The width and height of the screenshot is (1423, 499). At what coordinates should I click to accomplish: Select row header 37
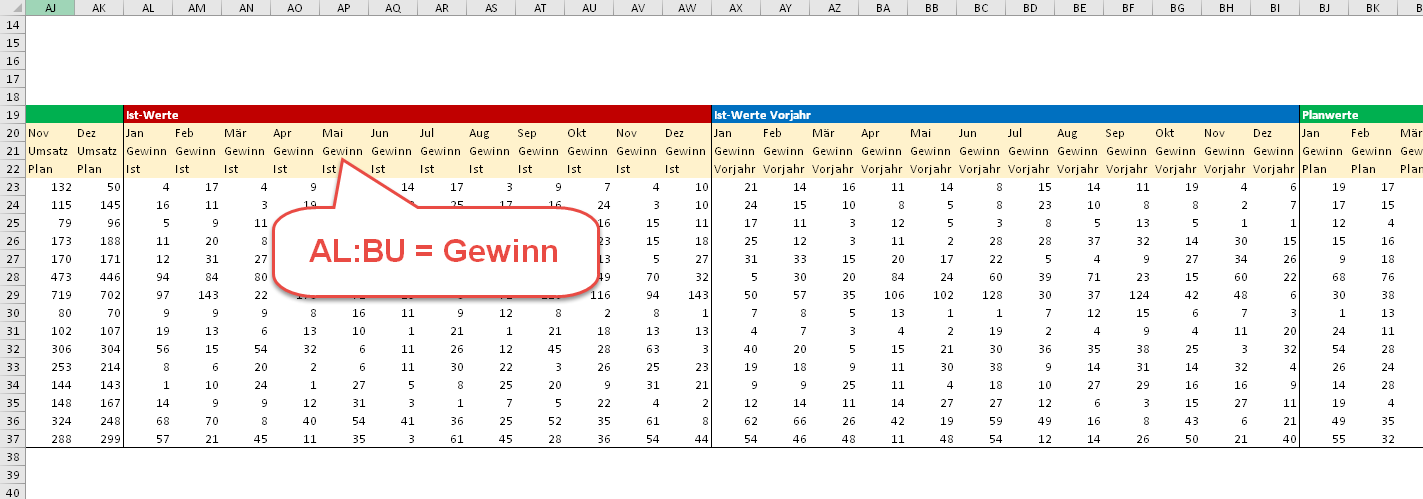(x=12, y=438)
